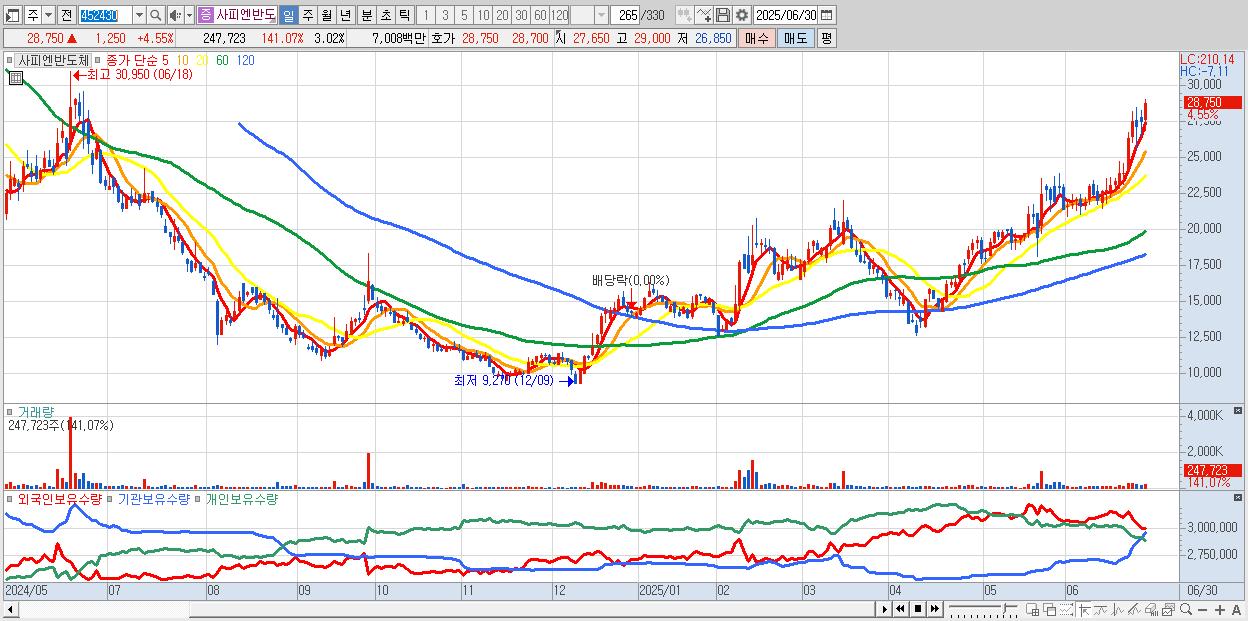Click the overlapping windows icon at bottom
The width and height of the screenshot is (1248, 621).
click(1050, 610)
